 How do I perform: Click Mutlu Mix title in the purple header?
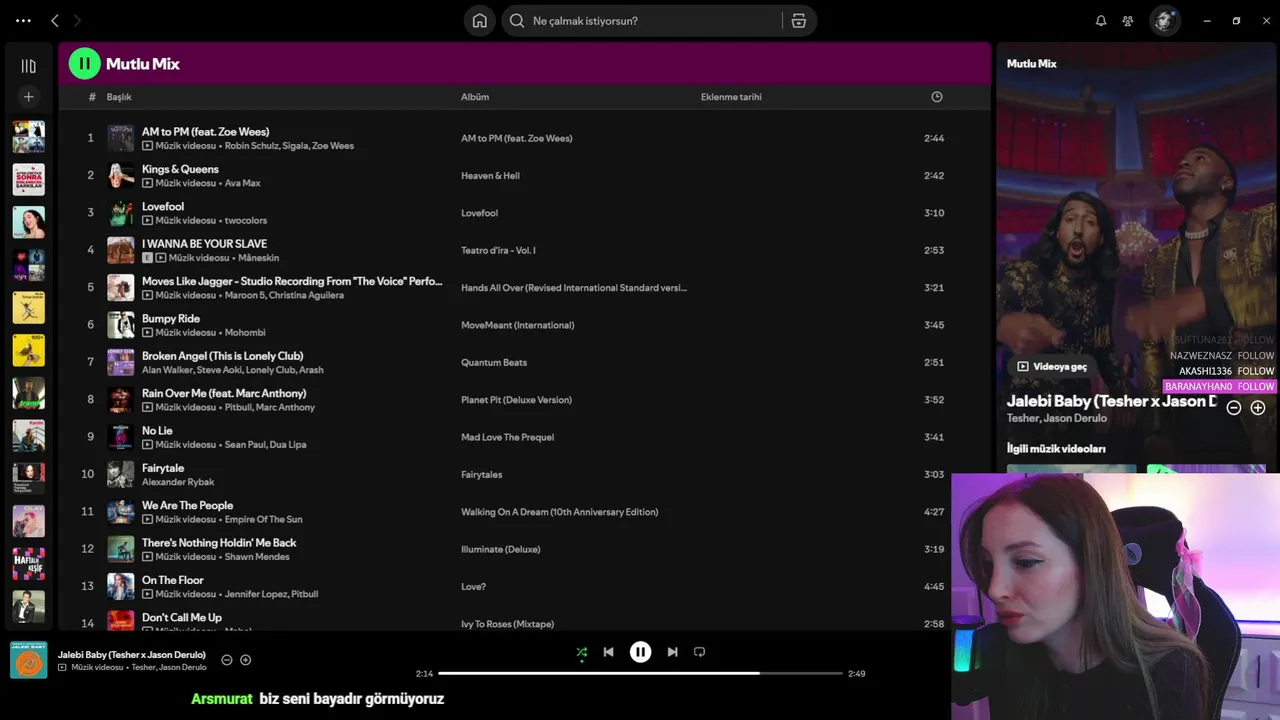coord(143,64)
